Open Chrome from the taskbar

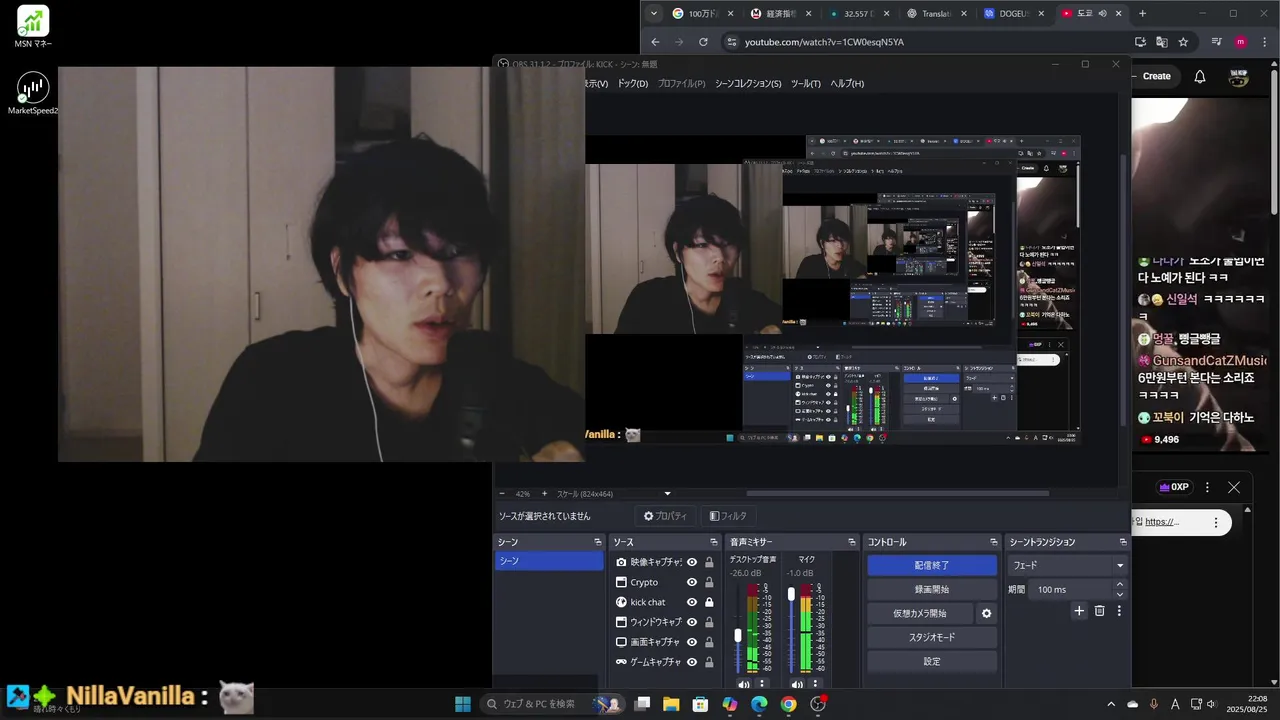tap(788, 704)
